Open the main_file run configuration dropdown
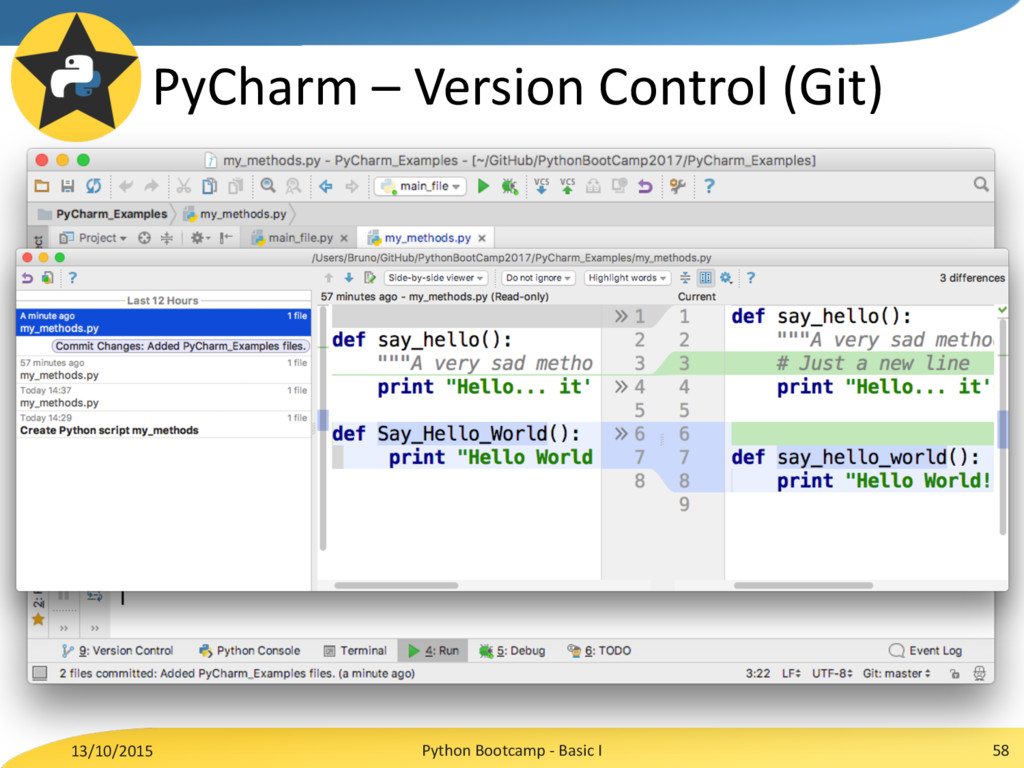Image resolution: width=1024 pixels, height=768 pixels. pyautogui.click(x=421, y=186)
